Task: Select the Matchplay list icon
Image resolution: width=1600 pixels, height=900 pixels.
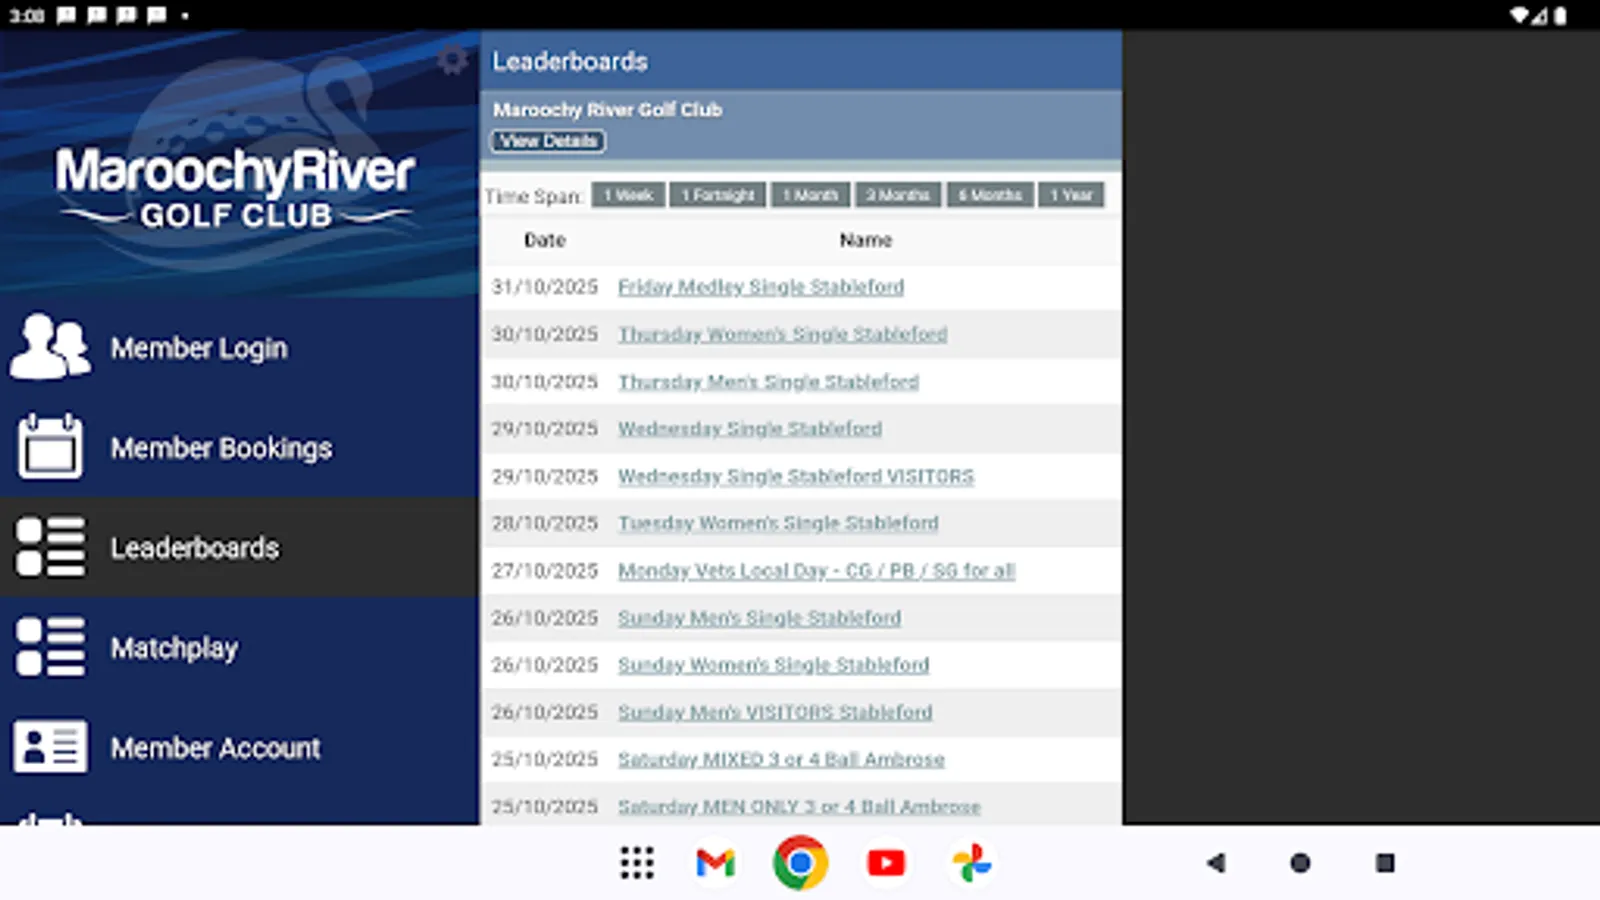Action: coord(48,647)
